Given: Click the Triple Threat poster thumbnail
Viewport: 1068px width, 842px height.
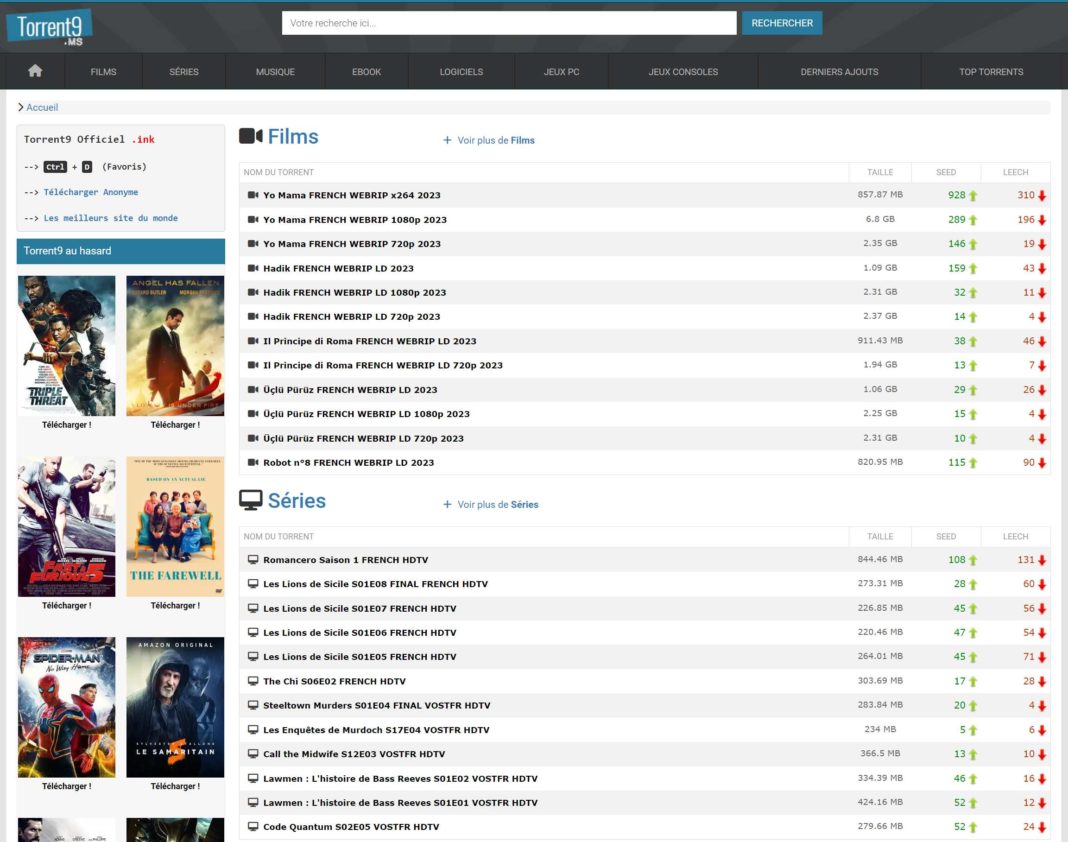Looking at the screenshot, I should pyautogui.click(x=67, y=346).
